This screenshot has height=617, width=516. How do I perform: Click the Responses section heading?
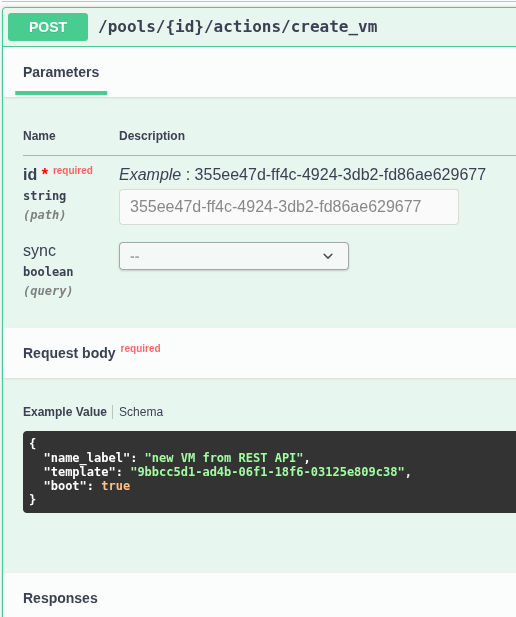point(60,598)
